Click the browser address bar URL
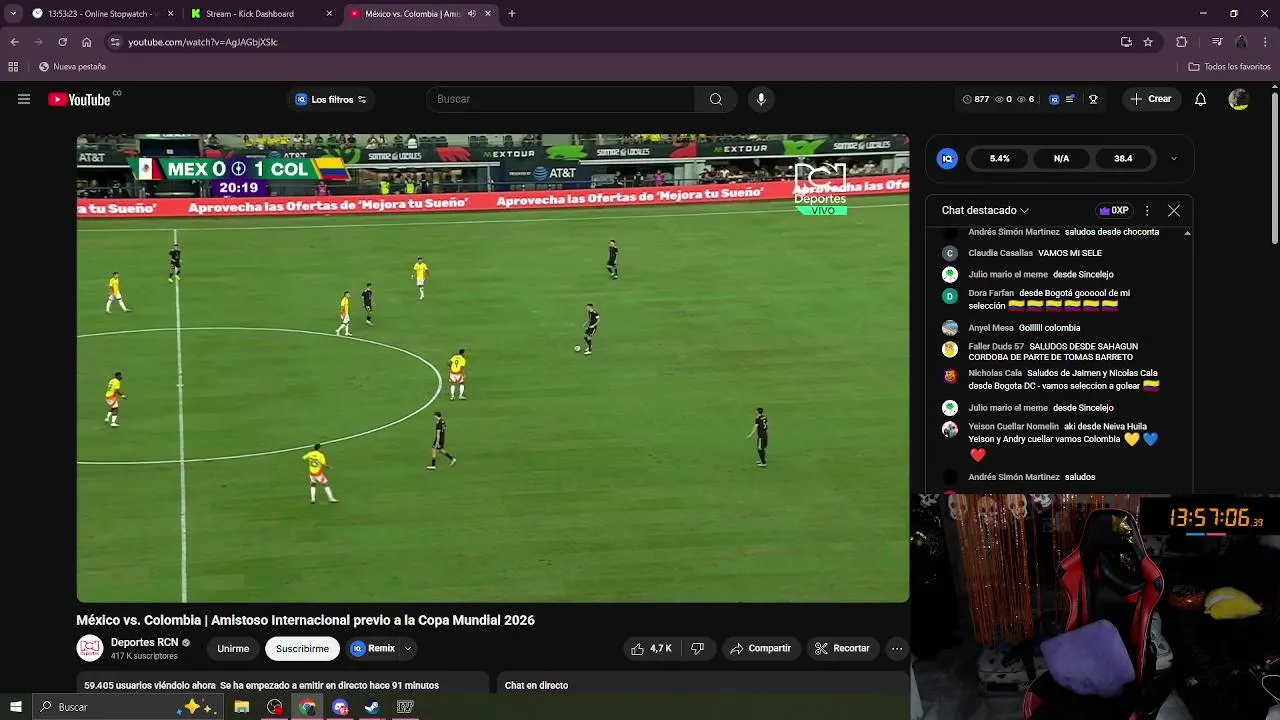Image resolution: width=1280 pixels, height=720 pixels. 203,42
